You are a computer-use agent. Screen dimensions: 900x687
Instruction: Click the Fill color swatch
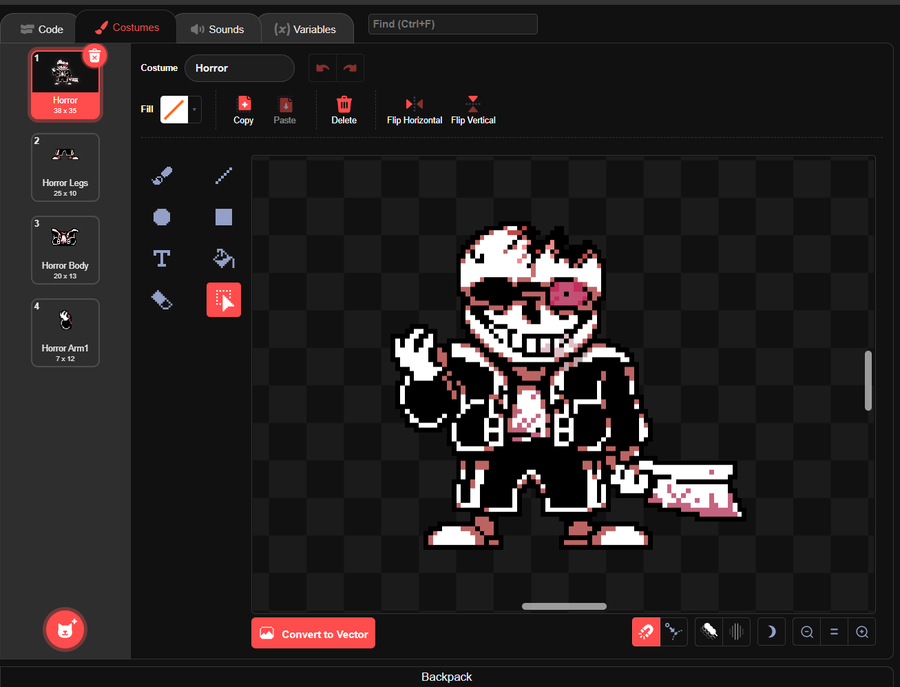174,109
